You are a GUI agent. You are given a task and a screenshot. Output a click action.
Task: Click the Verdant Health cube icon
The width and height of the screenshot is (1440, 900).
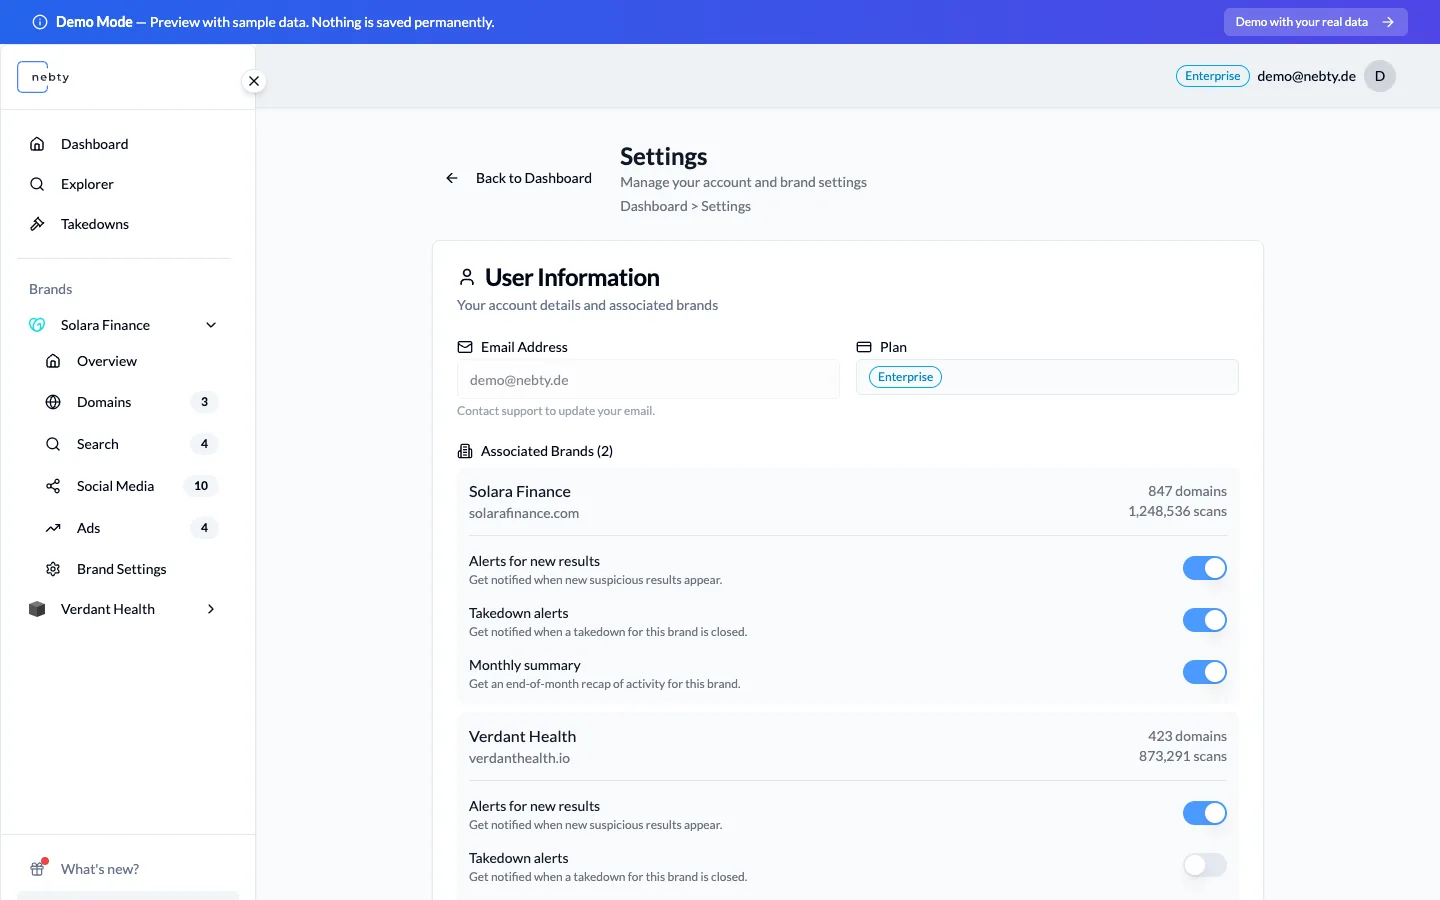tap(37, 609)
